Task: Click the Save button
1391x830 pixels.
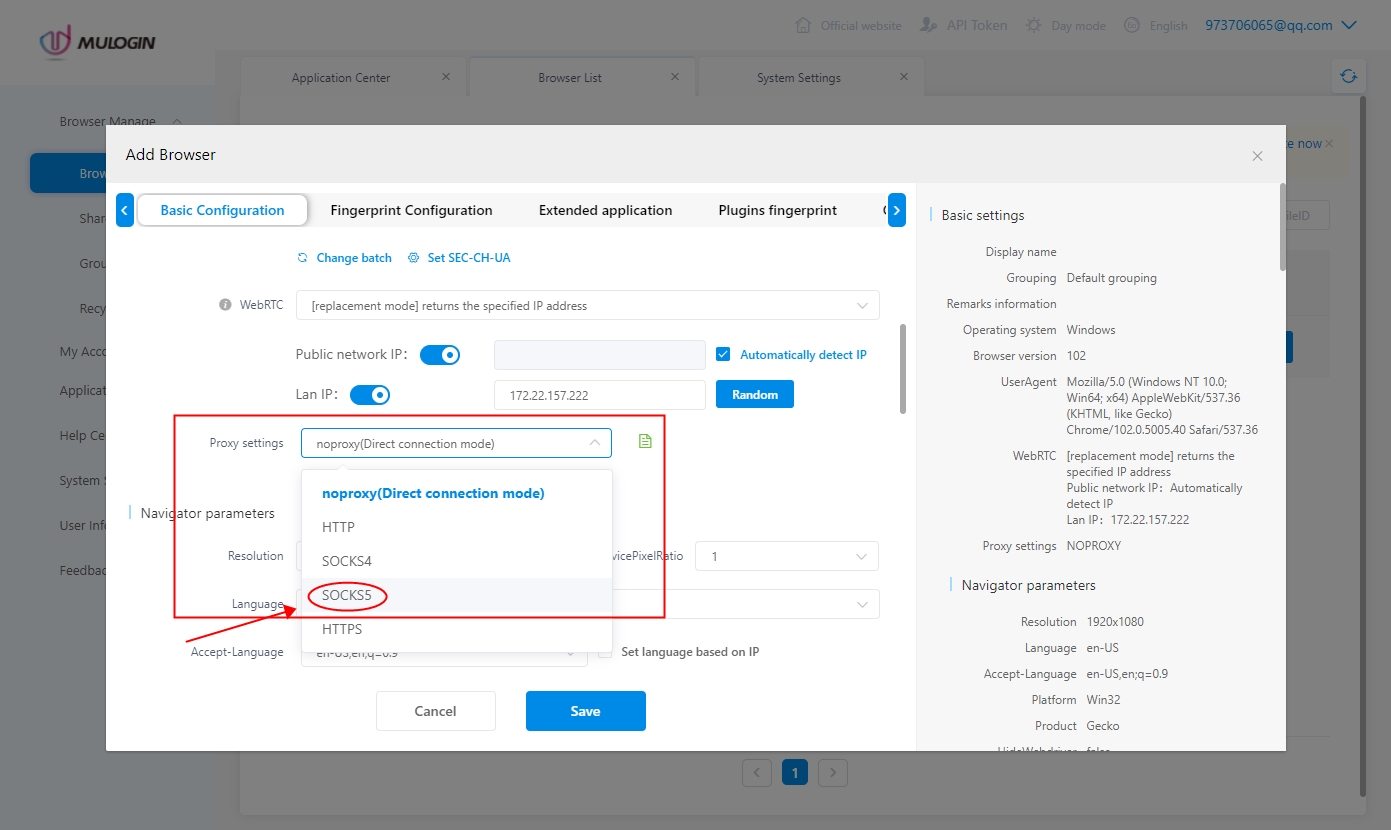Action: click(585, 711)
